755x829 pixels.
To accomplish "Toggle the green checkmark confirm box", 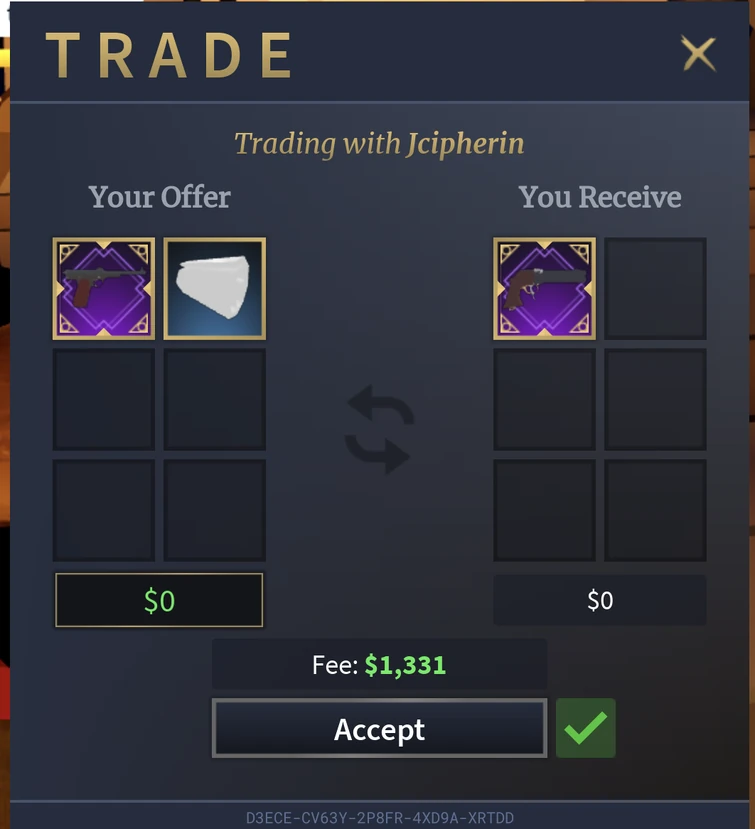I will click(x=586, y=728).
